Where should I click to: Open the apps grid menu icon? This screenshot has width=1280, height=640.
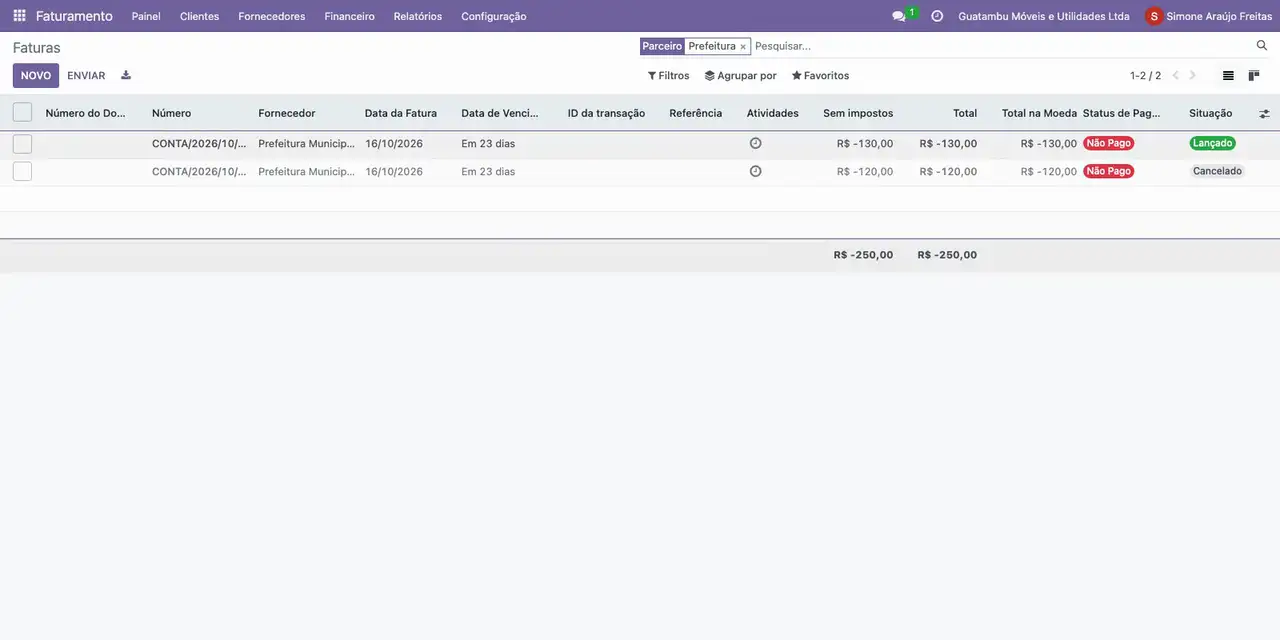(x=19, y=16)
